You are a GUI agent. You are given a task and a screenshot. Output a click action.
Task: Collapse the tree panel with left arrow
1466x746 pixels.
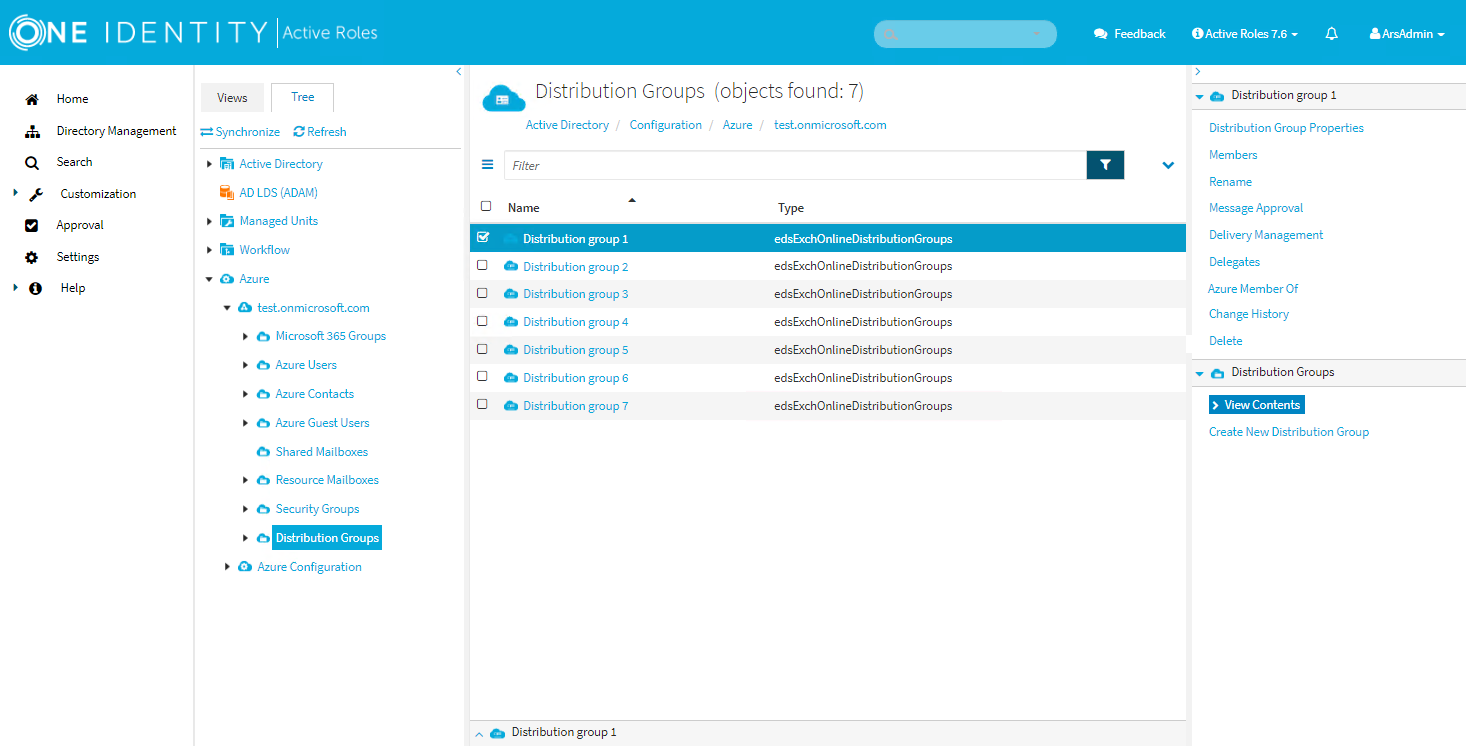pyautogui.click(x=459, y=71)
